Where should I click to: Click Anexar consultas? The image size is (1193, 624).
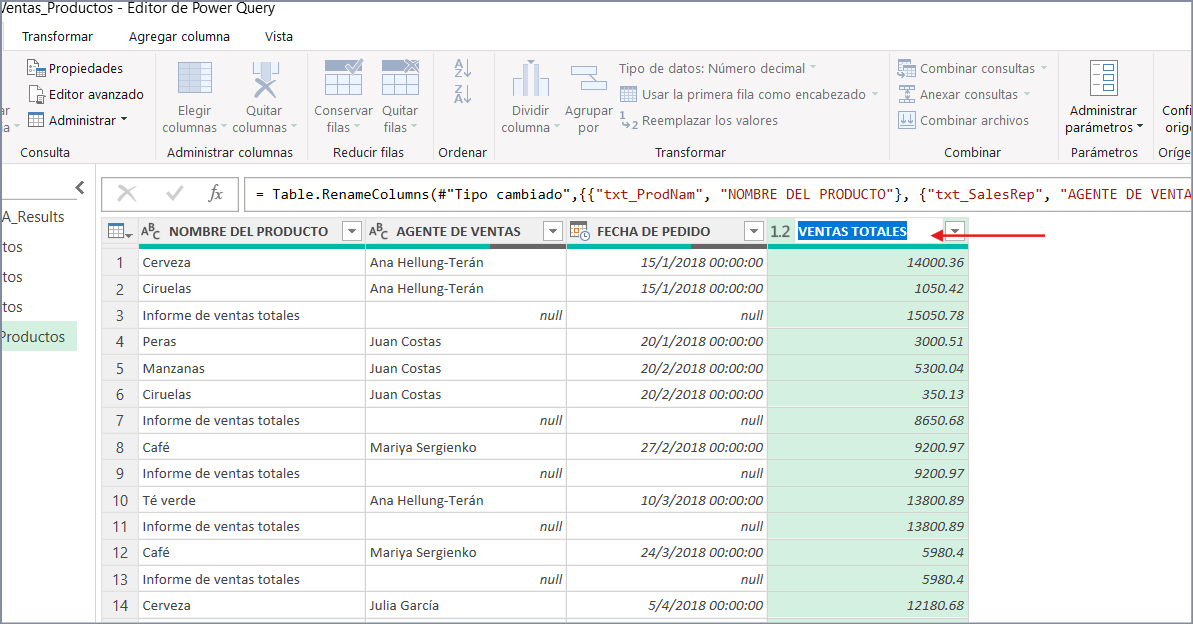click(964, 94)
